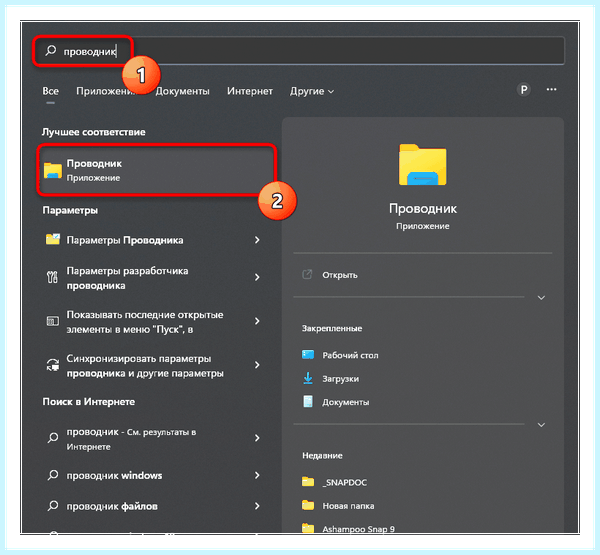The image size is (600, 555).
Task: Click the Документы document icon
Action: coord(308,402)
